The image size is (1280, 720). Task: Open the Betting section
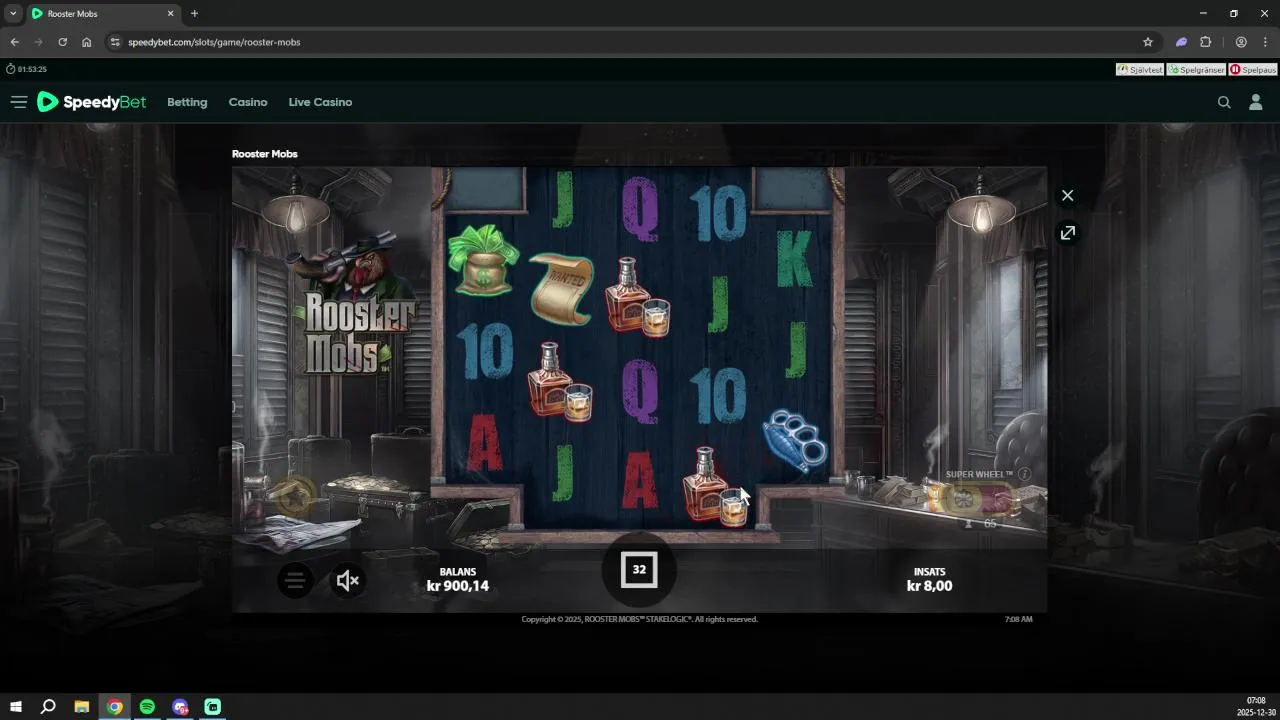coord(187,102)
